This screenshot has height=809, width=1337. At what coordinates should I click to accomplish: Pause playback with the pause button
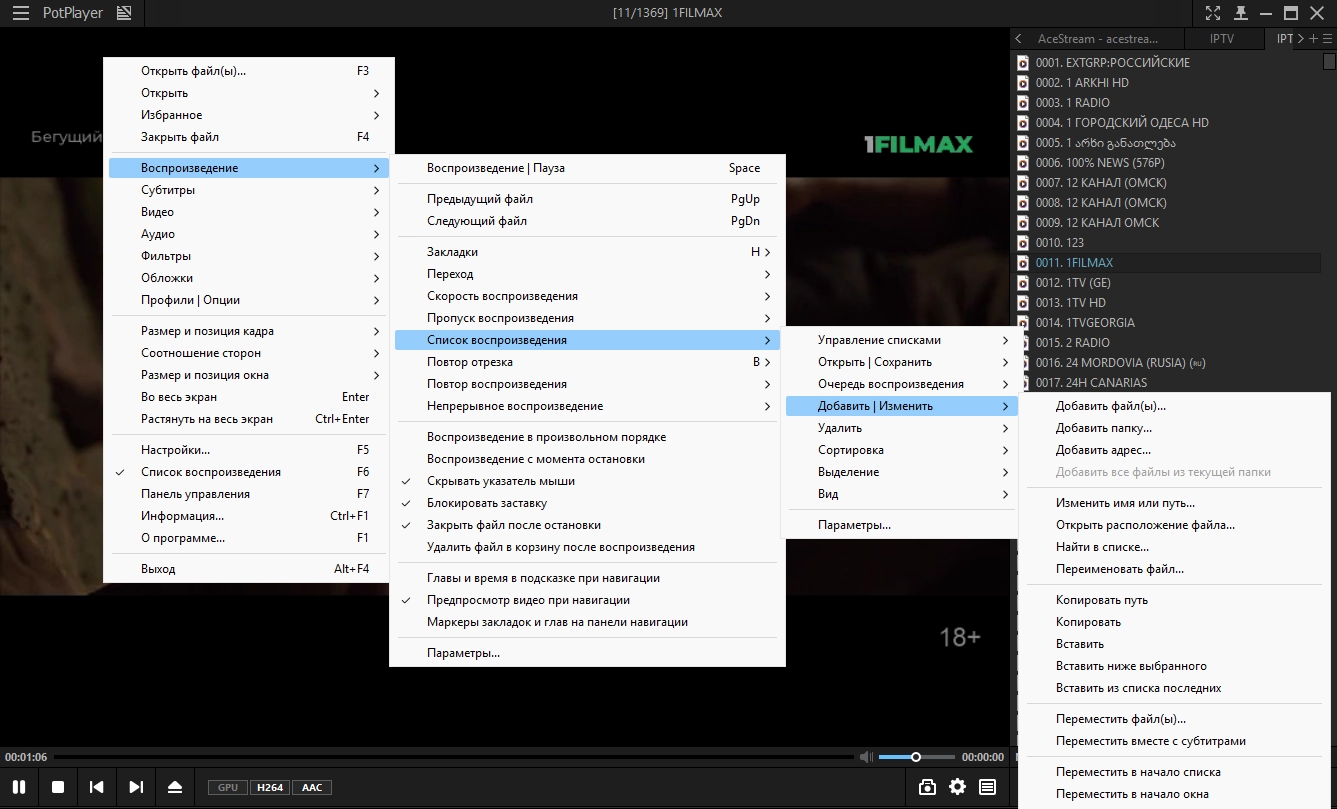[19, 787]
